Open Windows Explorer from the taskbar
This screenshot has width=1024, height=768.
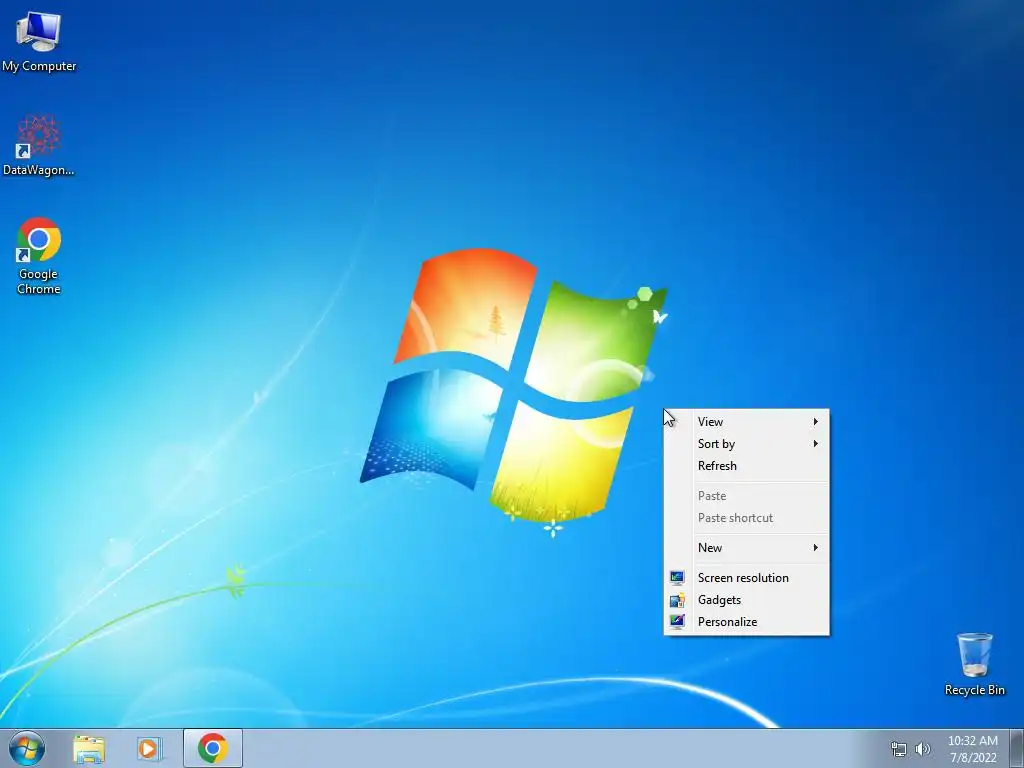89,749
